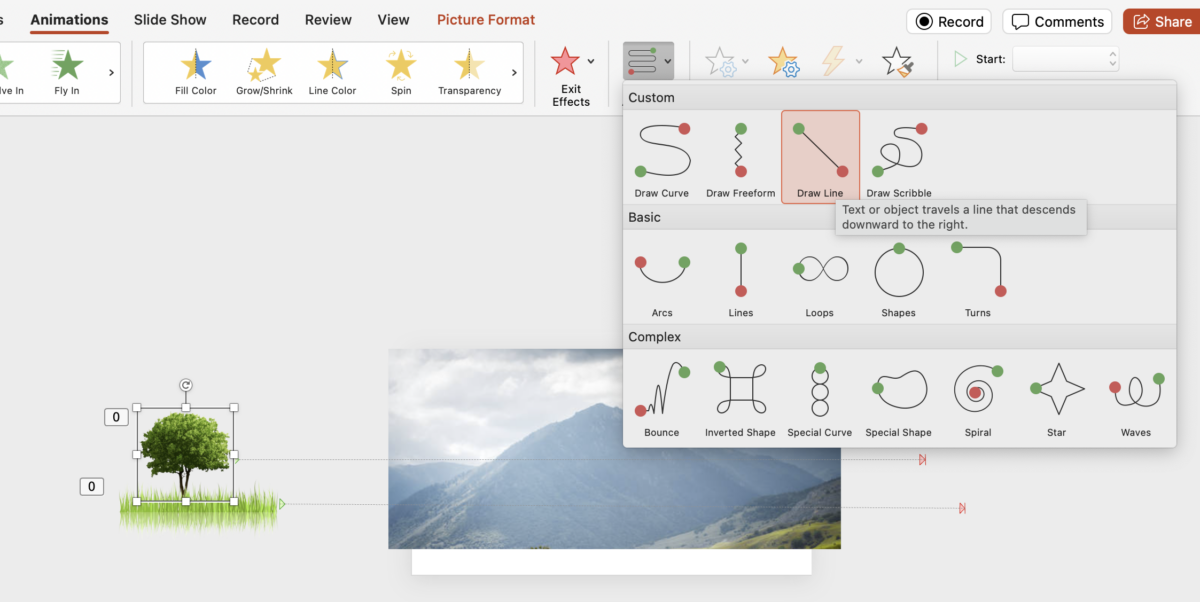Open the View tab
This screenshot has width=1200, height=602.
pyautogui.click(x=393, y=20)
